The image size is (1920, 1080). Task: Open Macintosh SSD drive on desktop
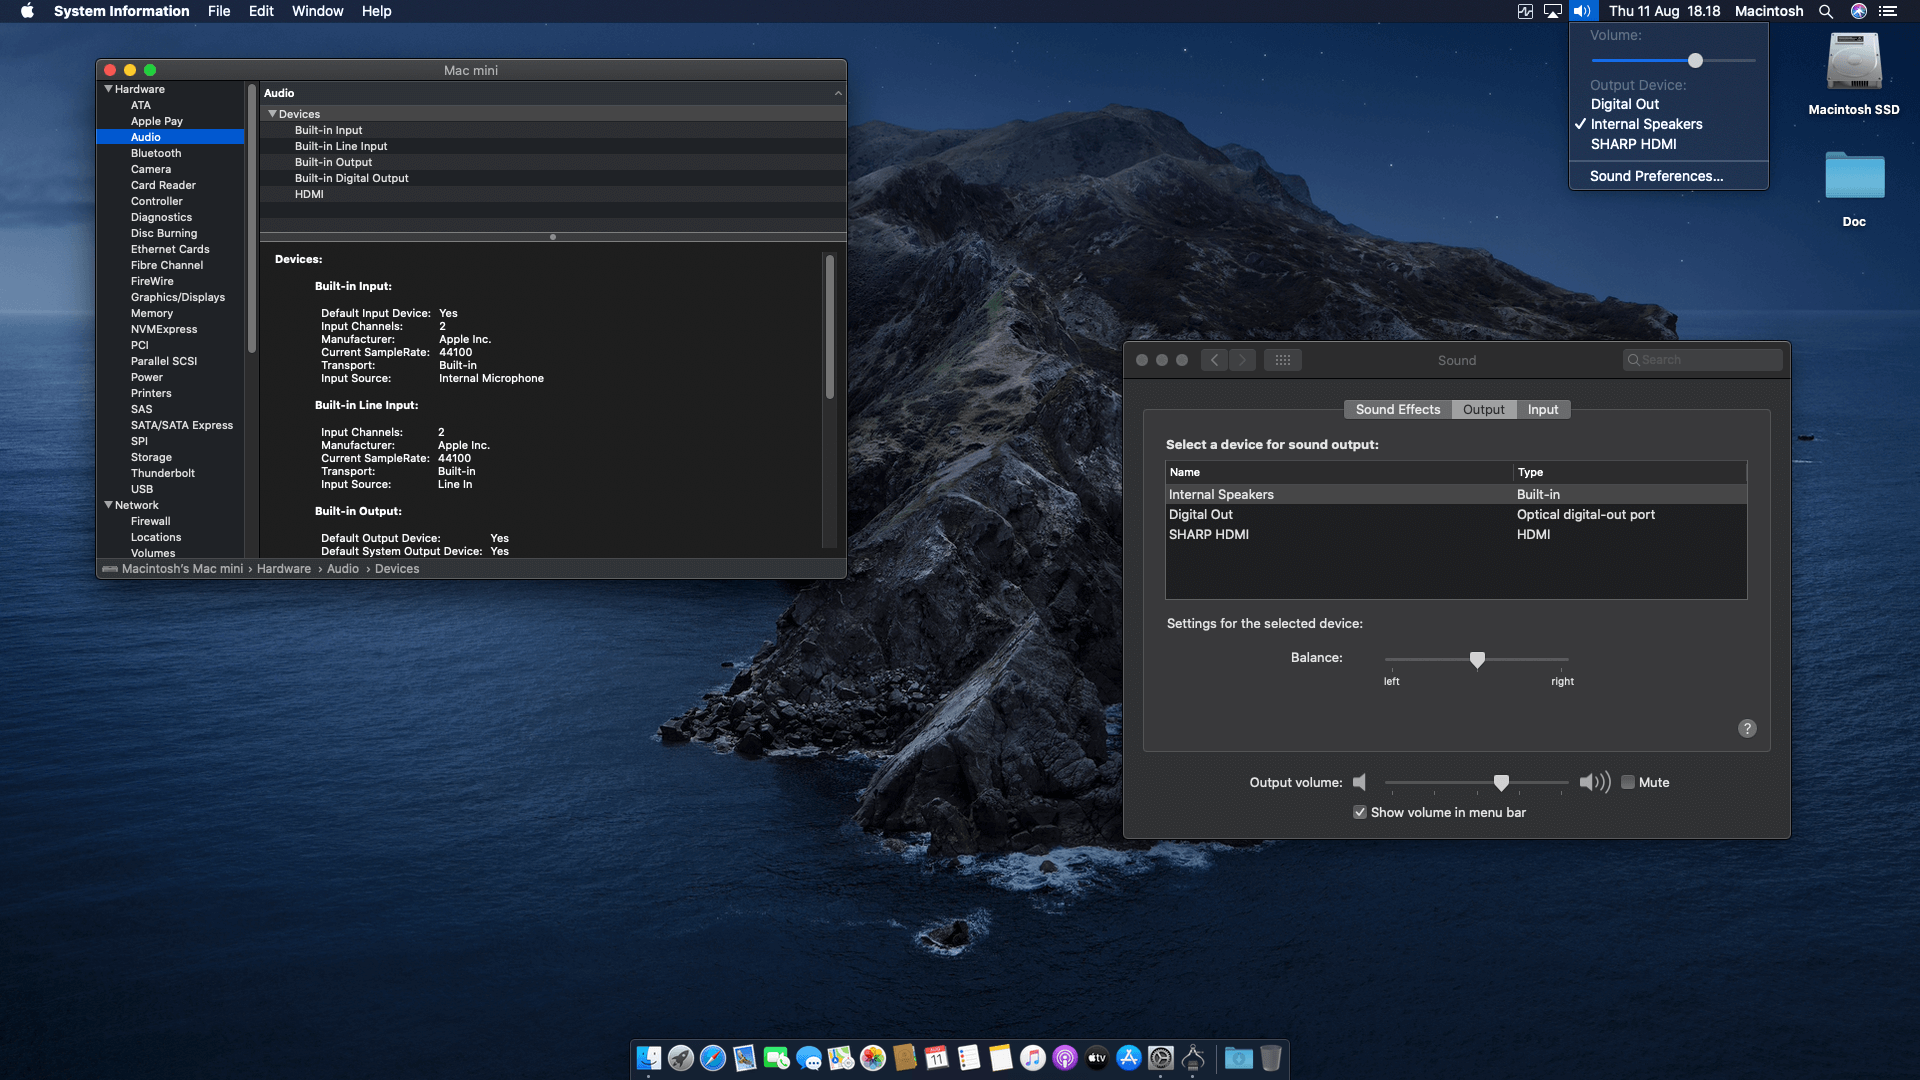(x=1854, y=62)
